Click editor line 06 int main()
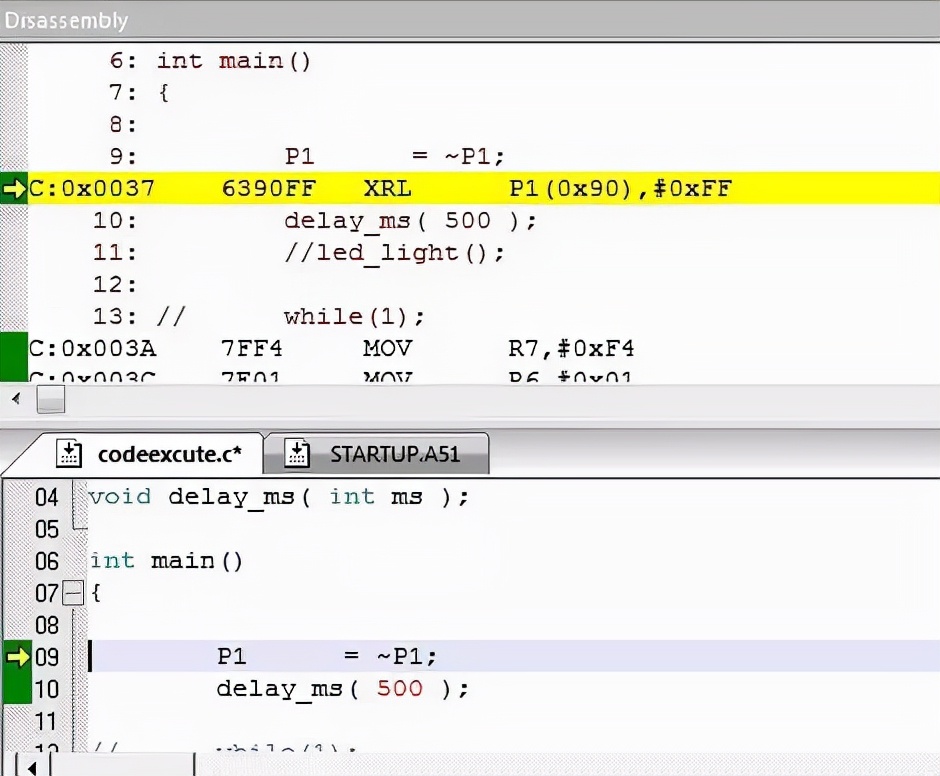Image resolution: width=940 pixels, height=776 pixels. (166, 561)
